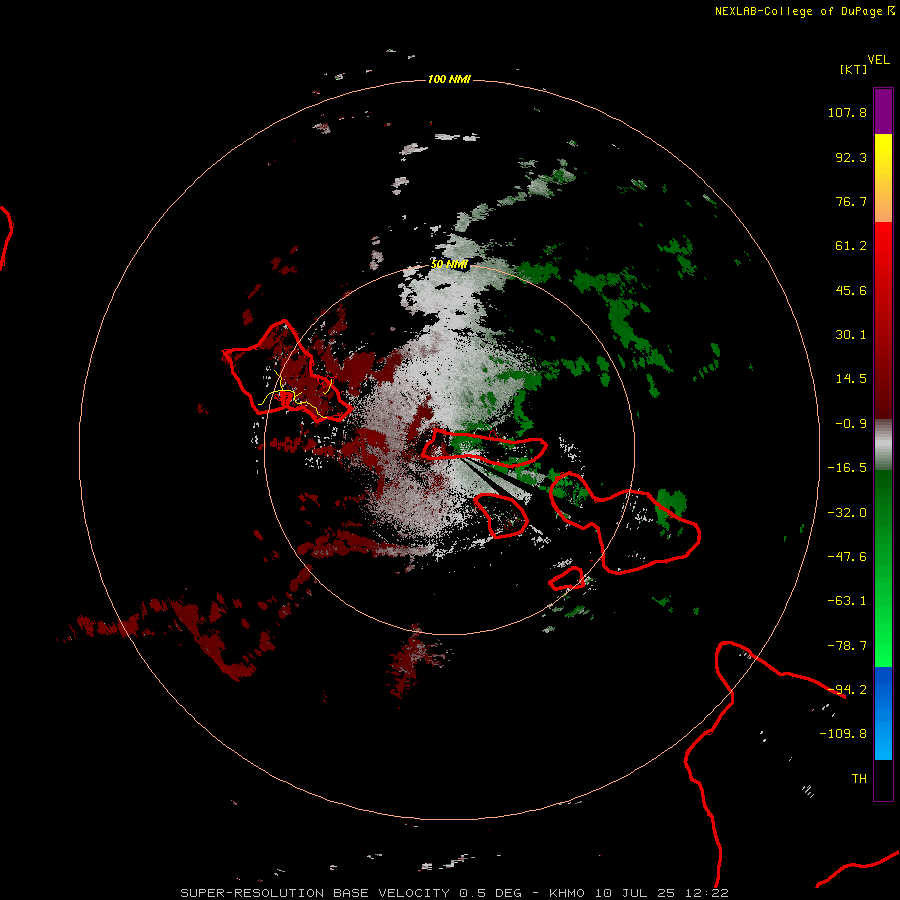
Task: Click the VEL legend title
Action: coord(878,60)
